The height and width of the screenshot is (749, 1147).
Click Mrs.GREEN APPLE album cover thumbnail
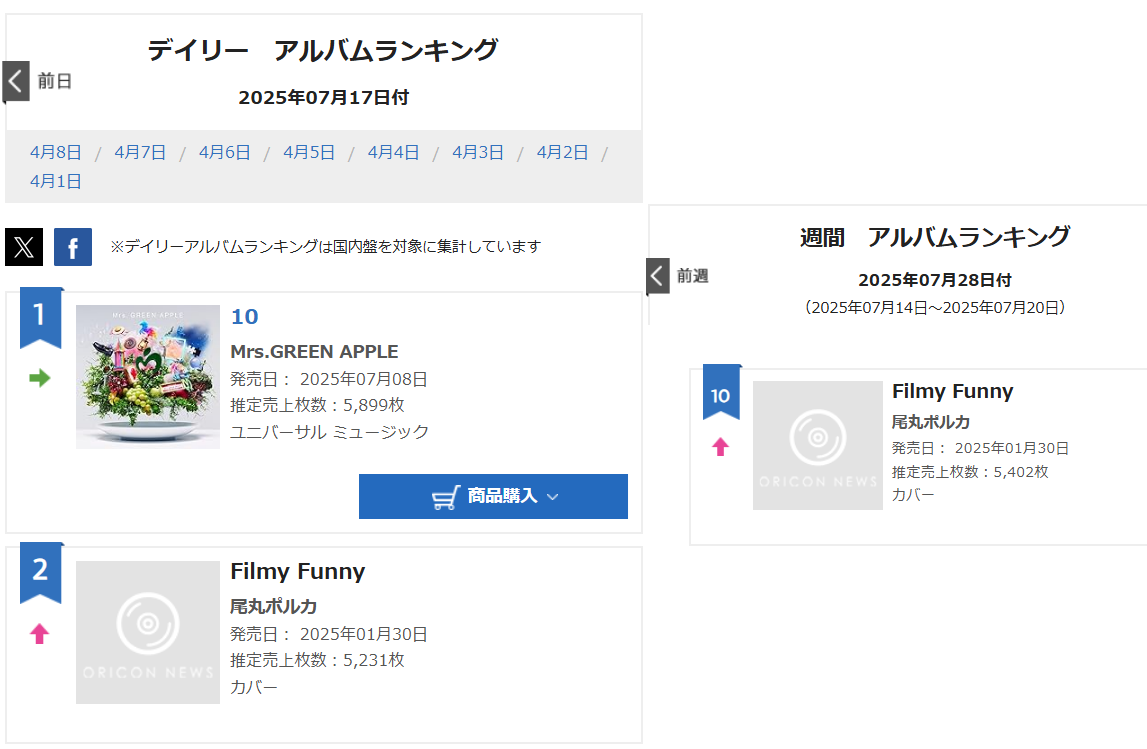[148, 377]
